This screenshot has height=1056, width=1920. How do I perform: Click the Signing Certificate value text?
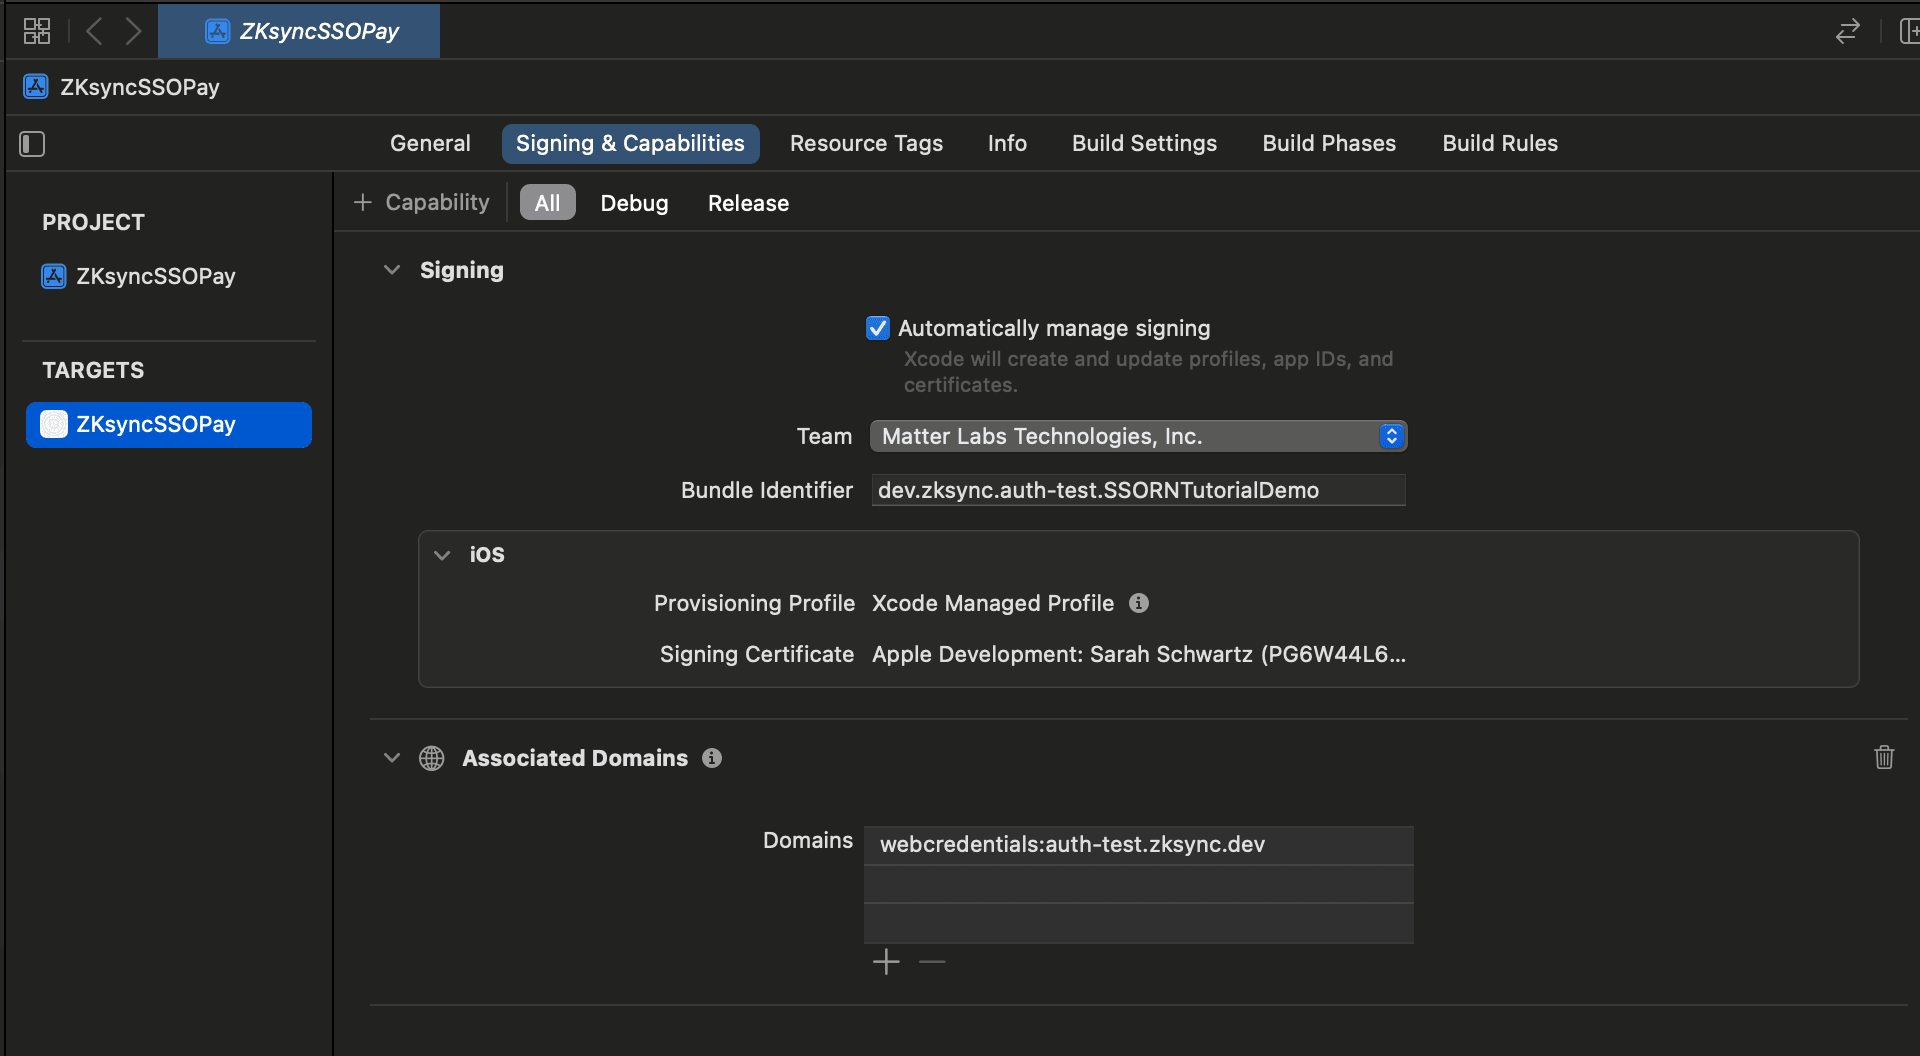pyautogui.click(x=1138, y=654)
